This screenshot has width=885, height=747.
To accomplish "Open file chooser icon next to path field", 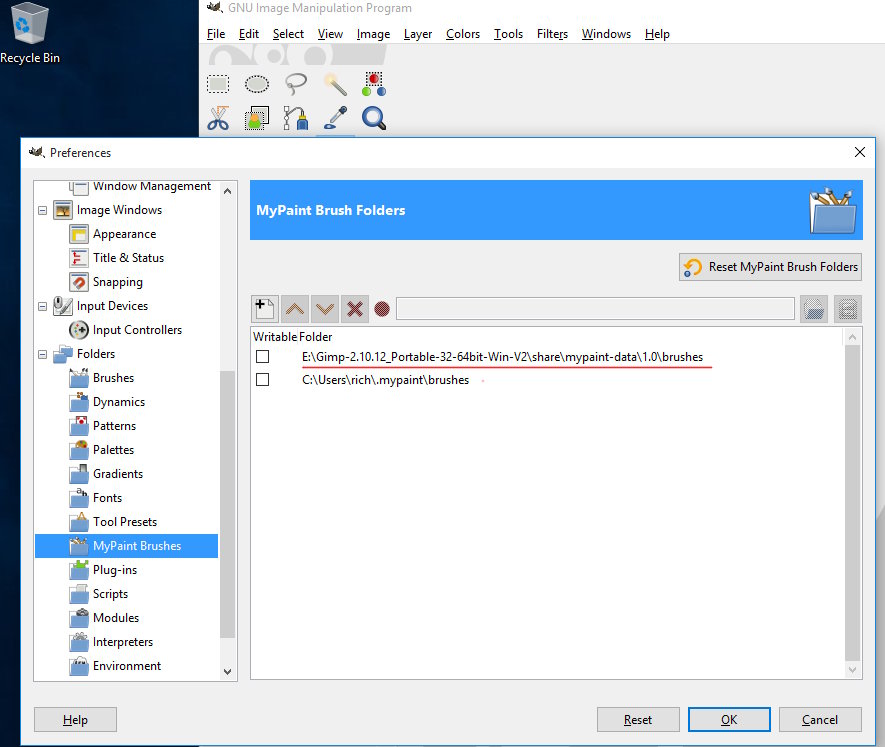I will pyautogui.click(x=814, y=309).
